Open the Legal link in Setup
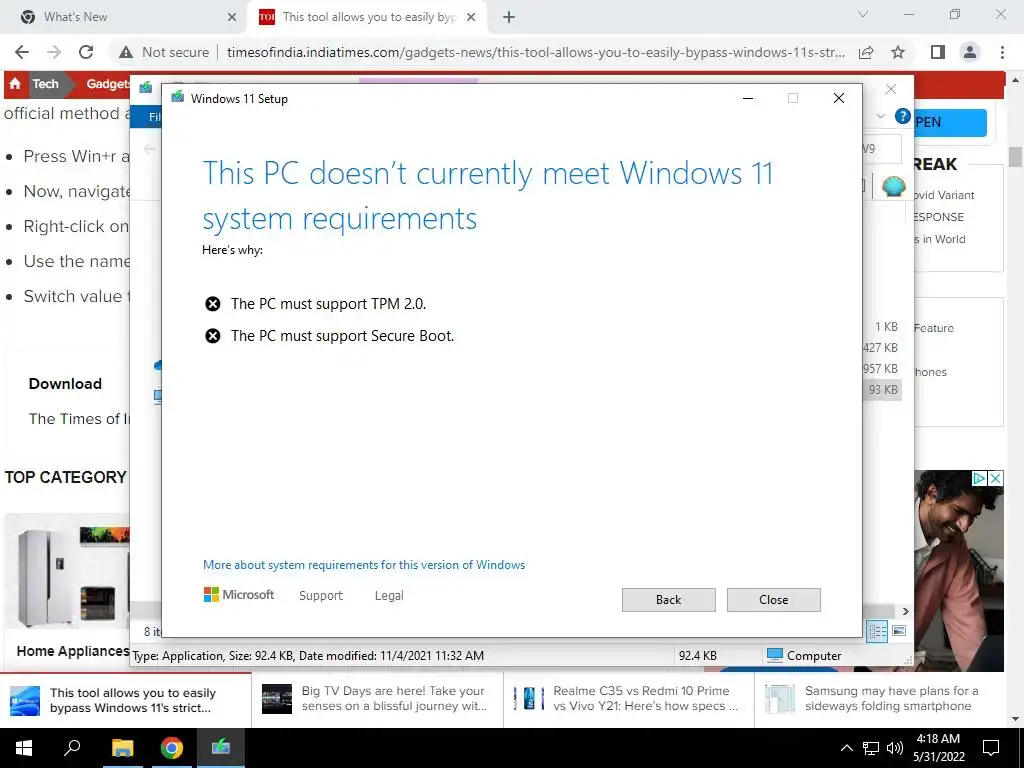 389,596
